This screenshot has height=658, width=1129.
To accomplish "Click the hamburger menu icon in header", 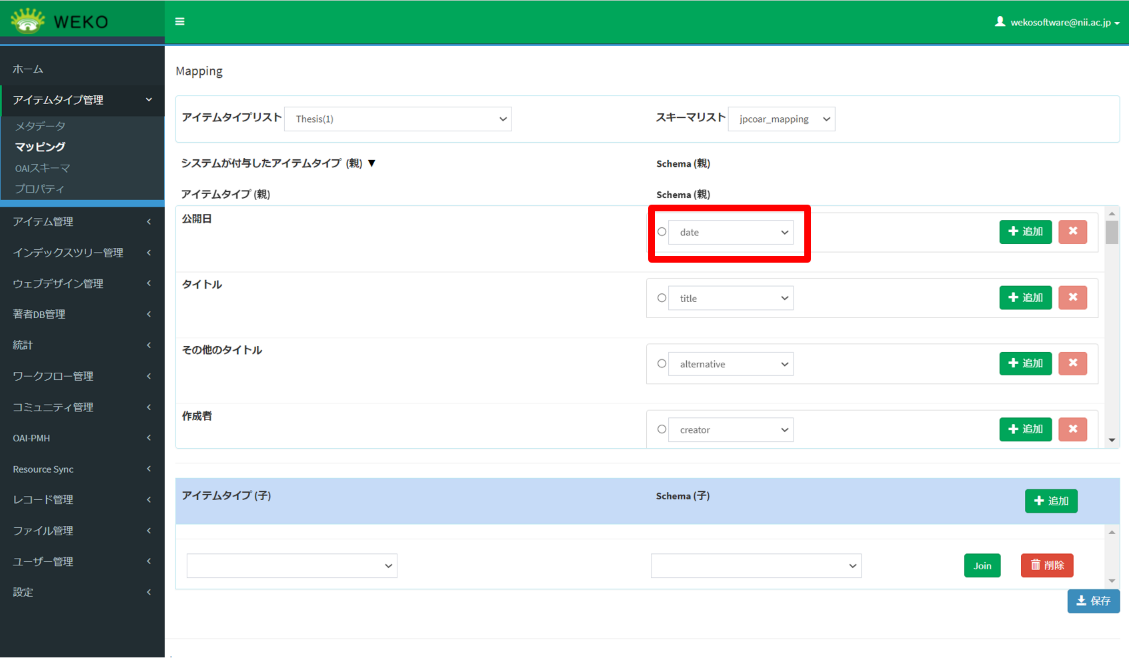I will [179, 21].
